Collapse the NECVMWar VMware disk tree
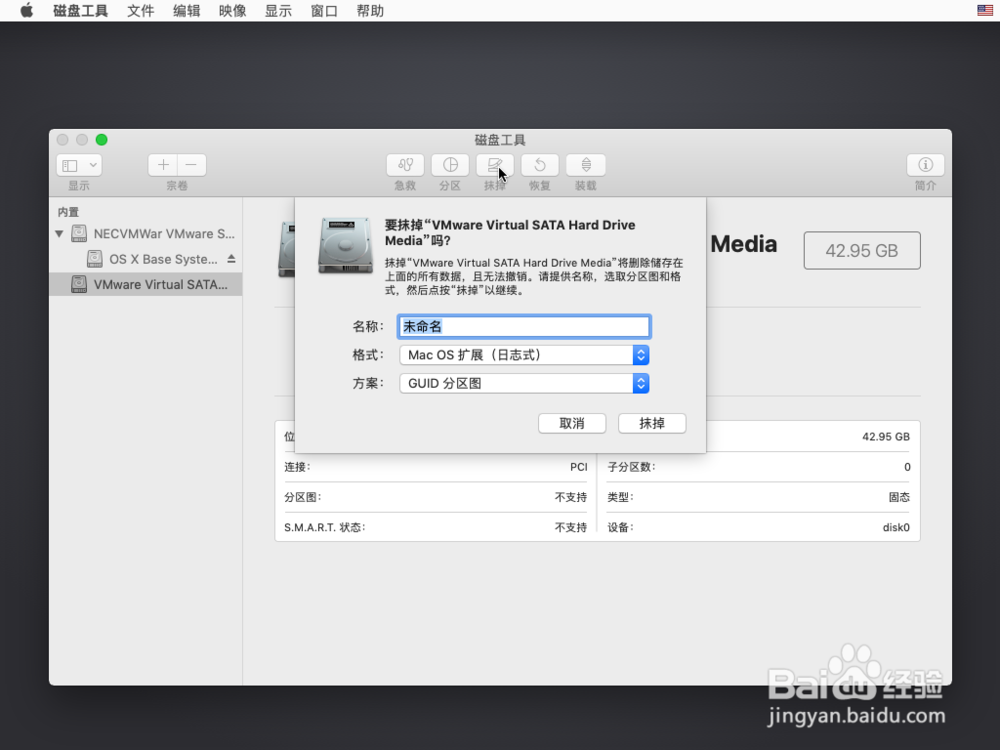Screen dimensions: 1000x750 (x=59, y=234)
